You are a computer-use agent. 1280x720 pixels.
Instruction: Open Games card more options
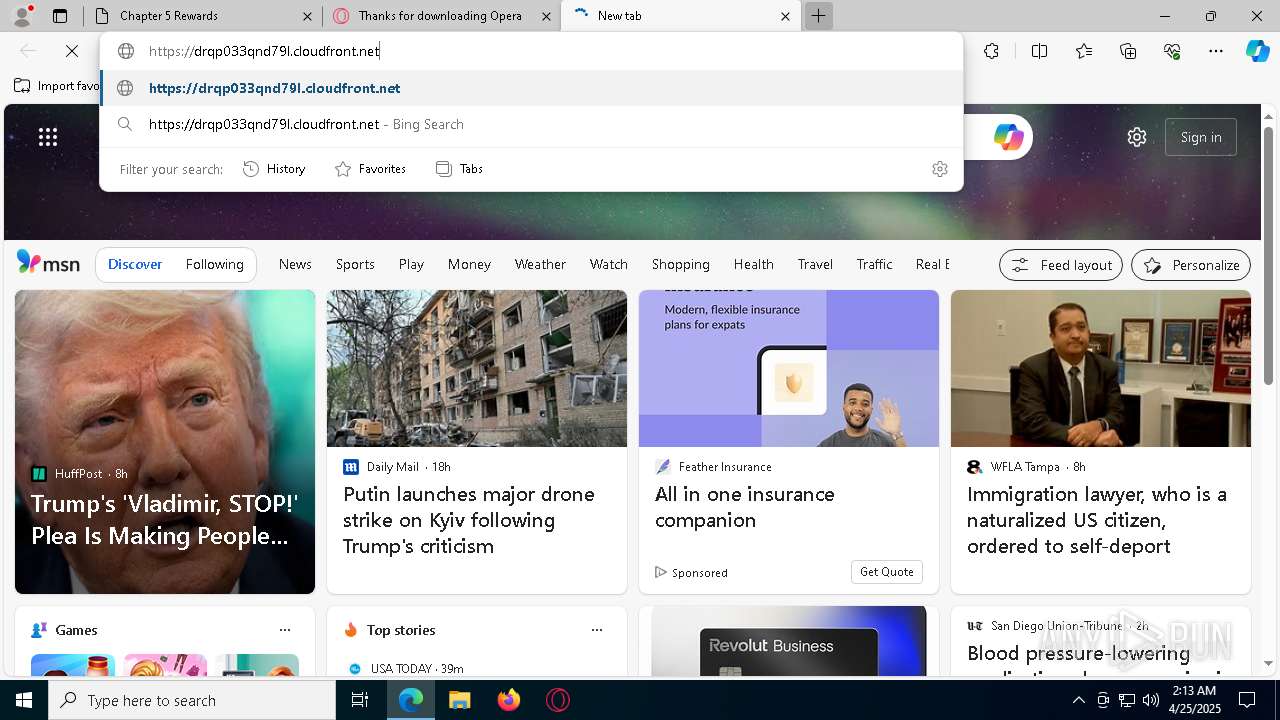(x=285, y=630)
